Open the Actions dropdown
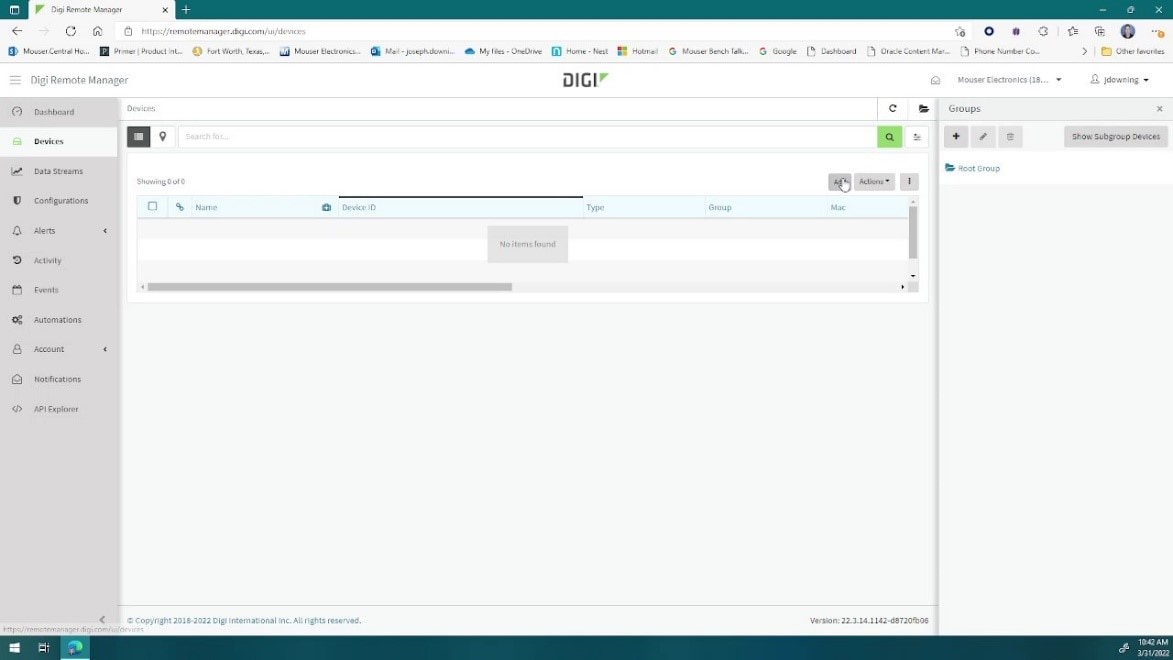The height and width of the screenshot is (660, 1173). coord(873,182)
